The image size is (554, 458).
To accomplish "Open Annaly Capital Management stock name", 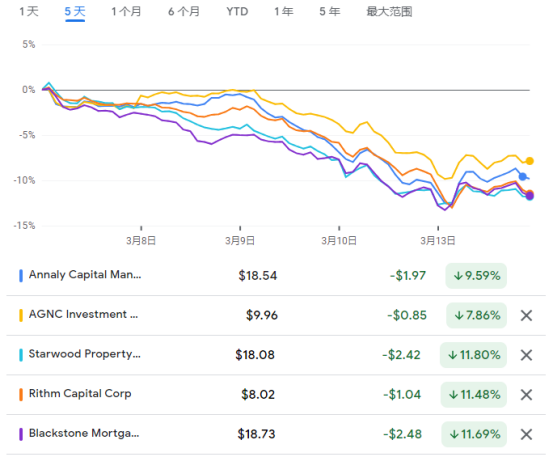I will tap(85, 275).
